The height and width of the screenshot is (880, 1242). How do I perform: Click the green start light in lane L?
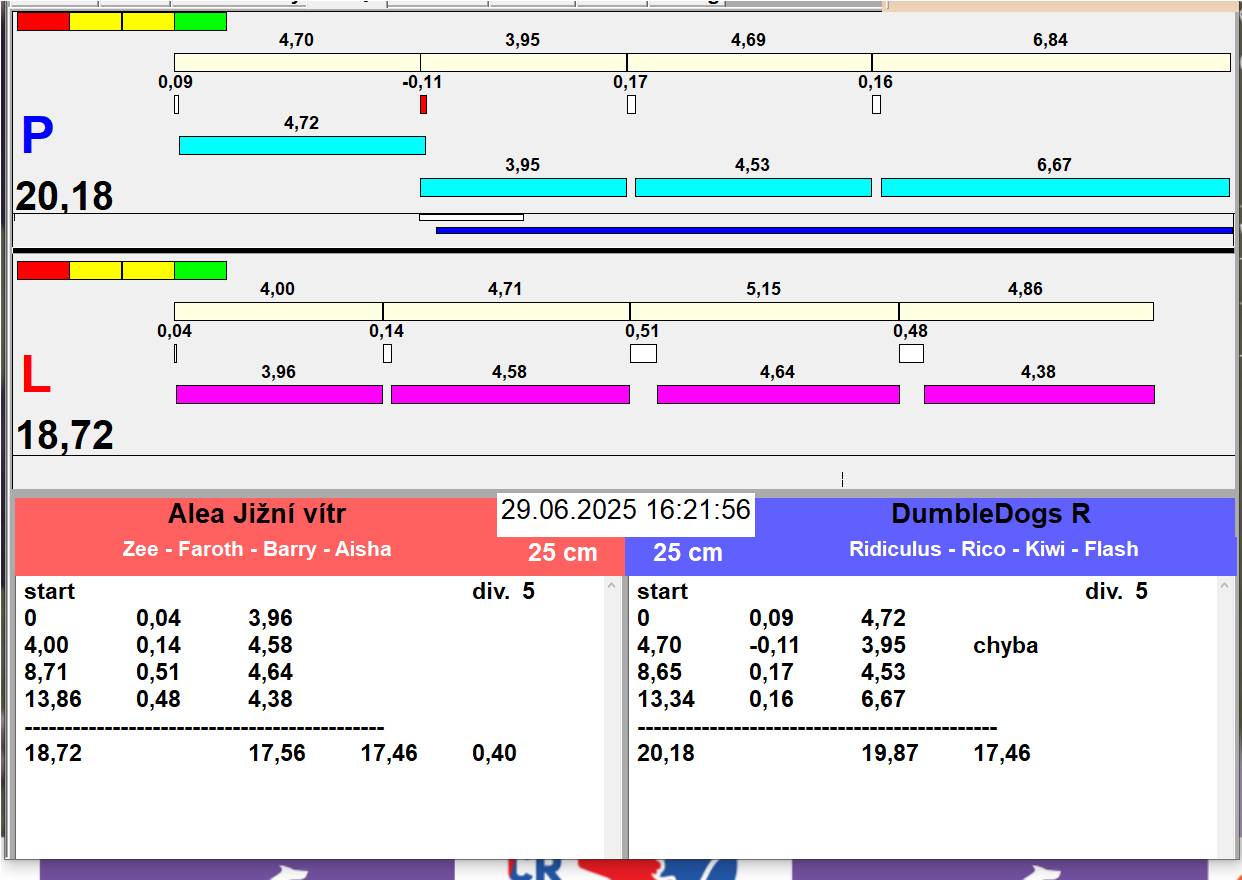[x=200, y=271]
